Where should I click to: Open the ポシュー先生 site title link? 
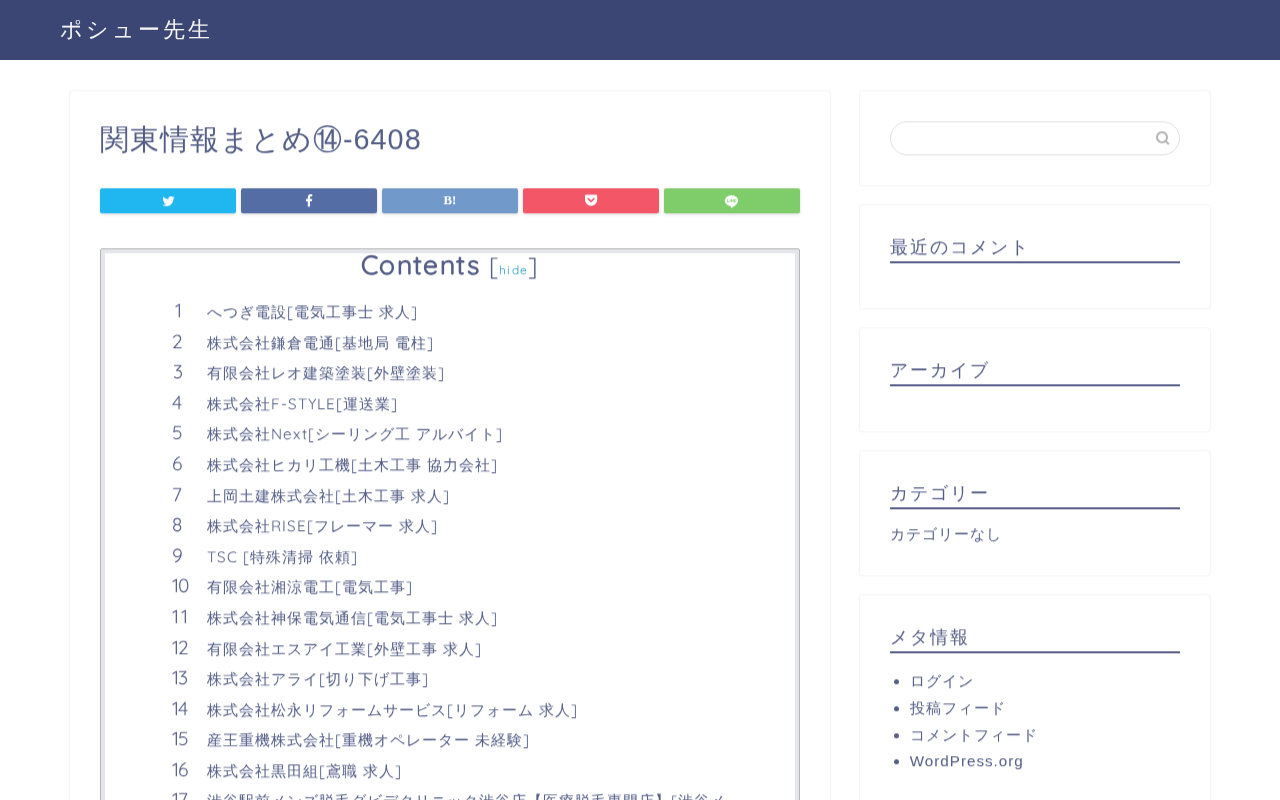click(135, 30)
